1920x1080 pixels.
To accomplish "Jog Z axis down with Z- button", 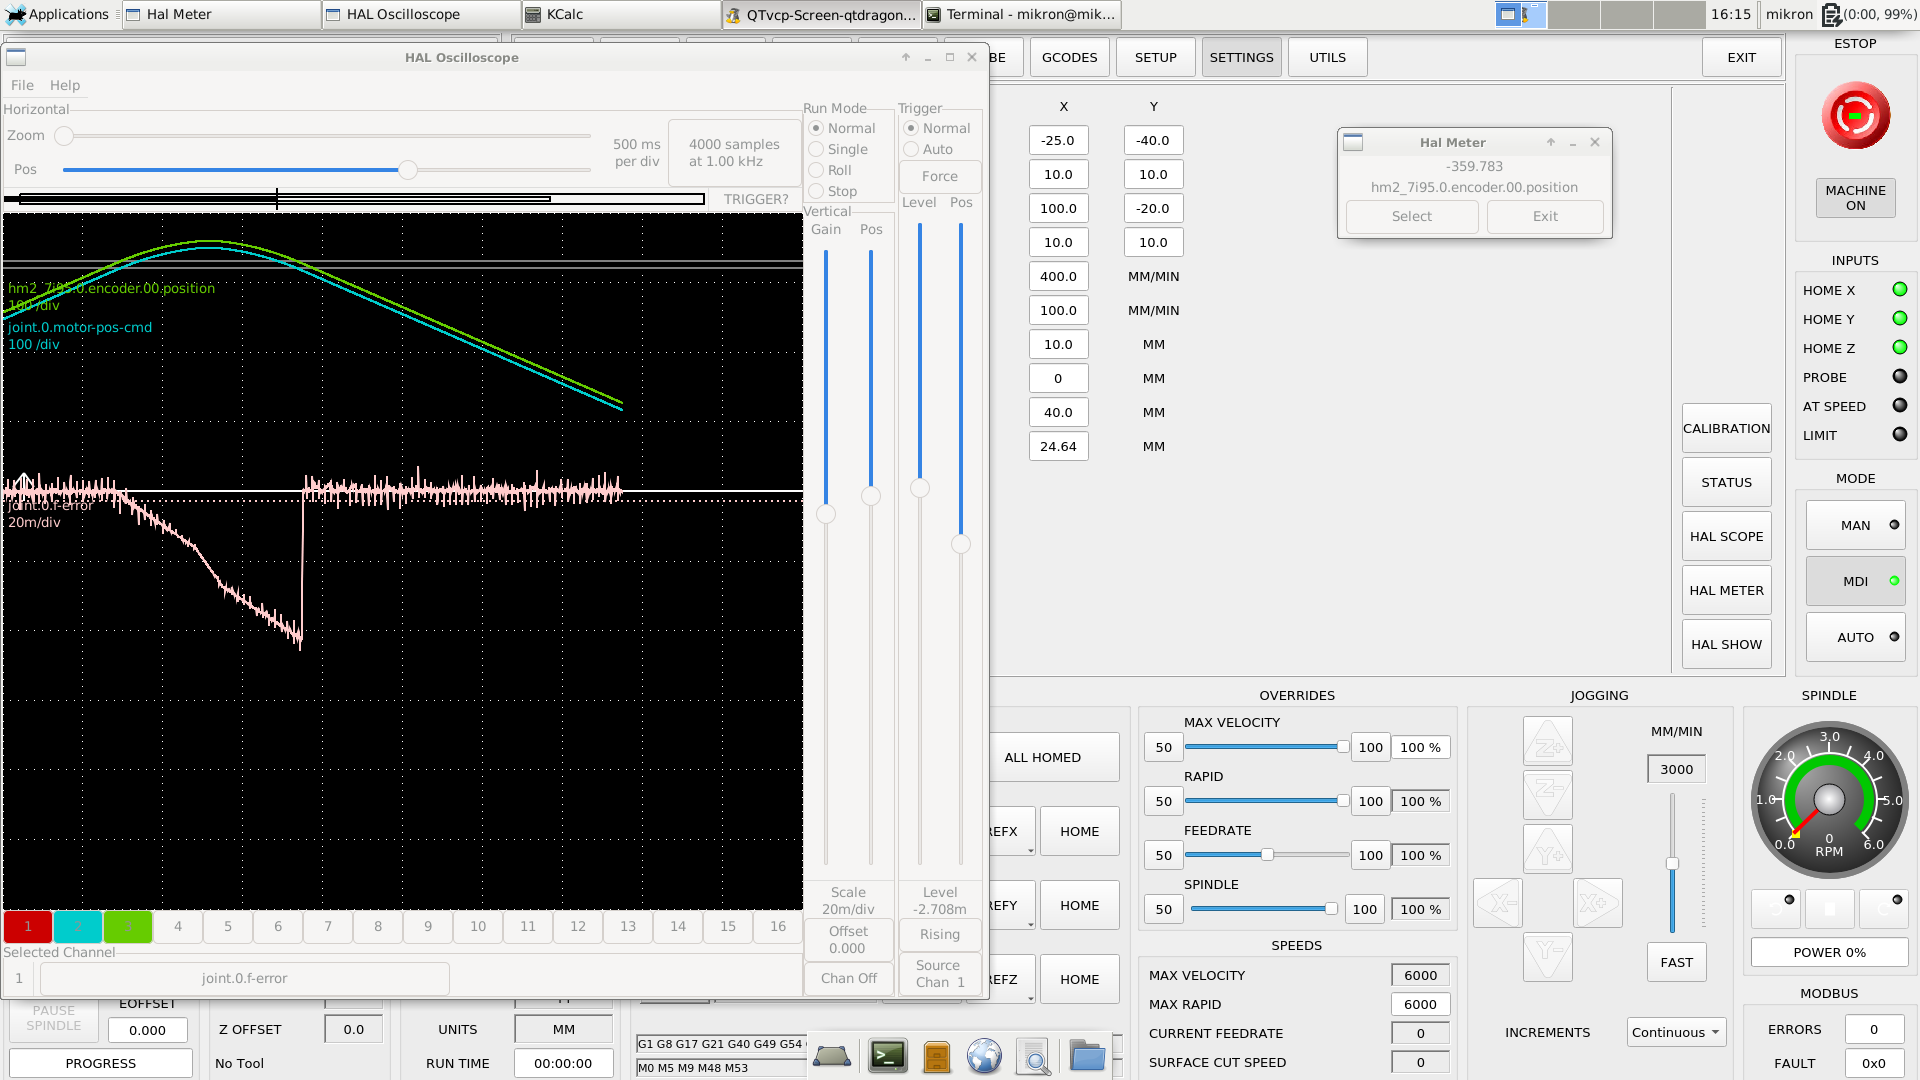I will [x=1548, y=796].
